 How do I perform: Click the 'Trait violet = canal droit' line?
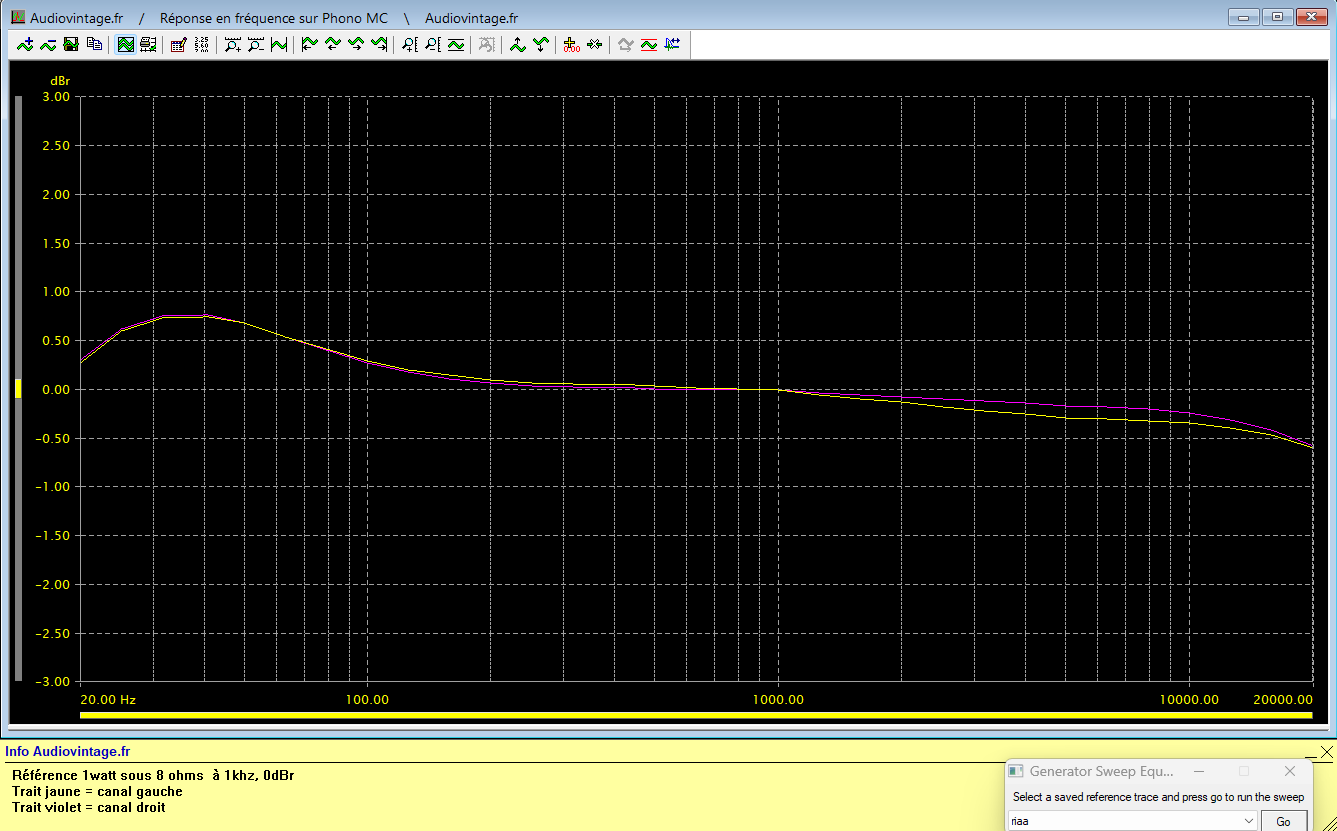pyautogui.click(x=89, y=807)
